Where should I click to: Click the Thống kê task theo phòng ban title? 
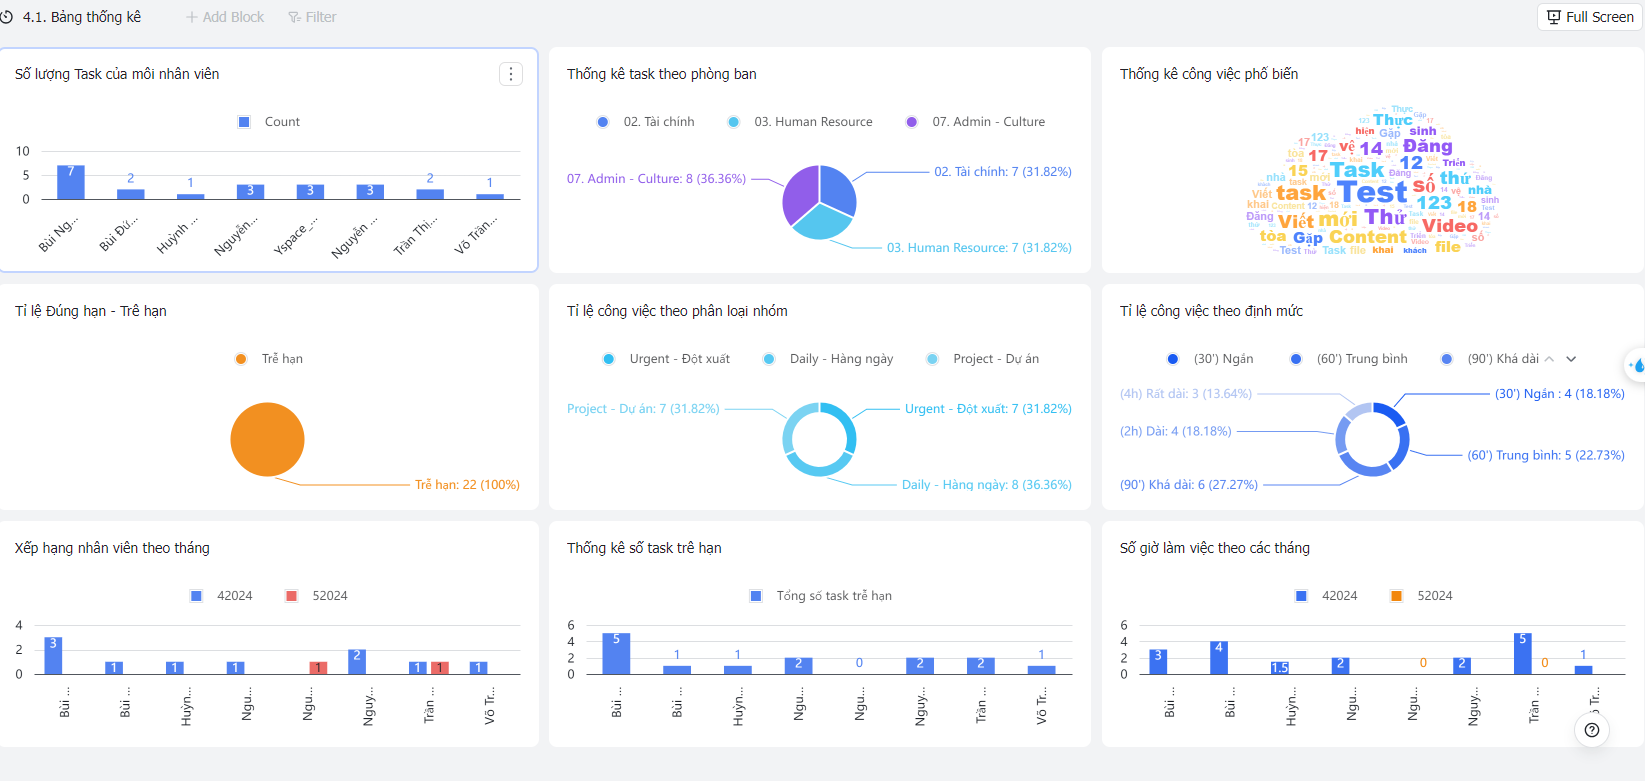662,74
